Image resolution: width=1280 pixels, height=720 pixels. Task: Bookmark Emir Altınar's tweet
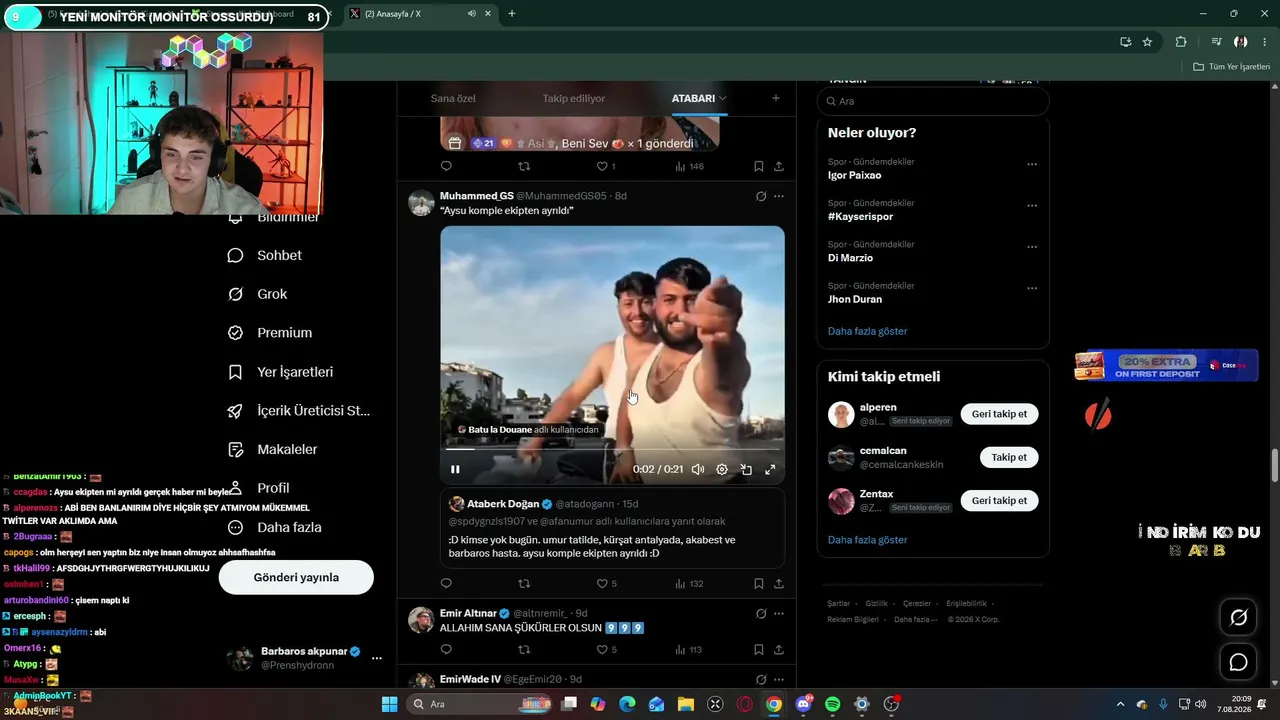[x=759, y=650]
